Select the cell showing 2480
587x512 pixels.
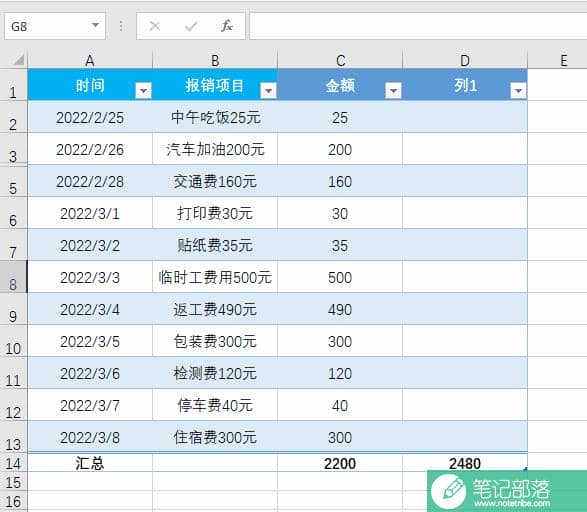click(465, 463)
